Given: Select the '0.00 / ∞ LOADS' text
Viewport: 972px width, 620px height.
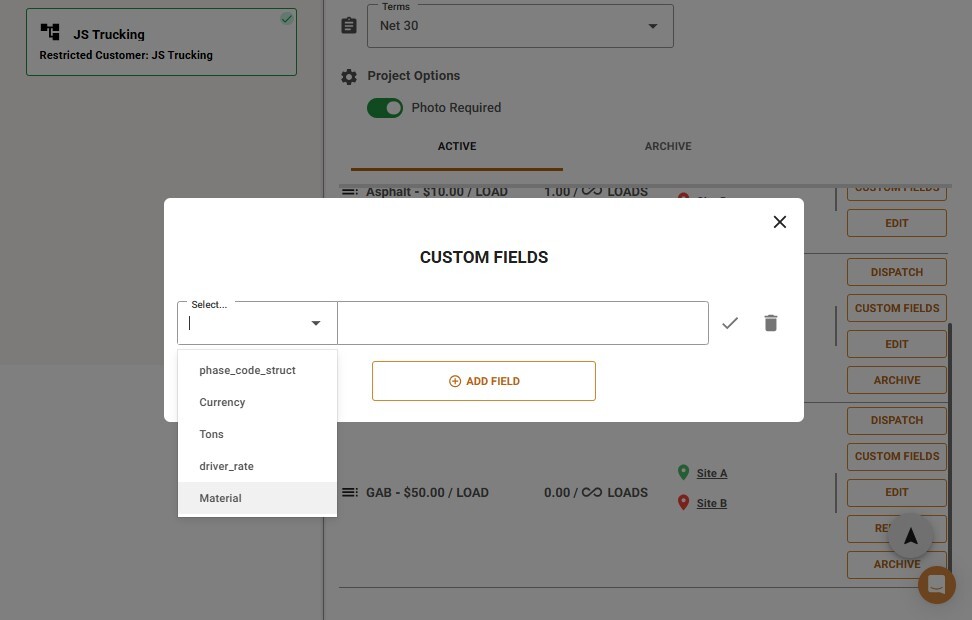Looking at the screenshot, I should 596,493.
